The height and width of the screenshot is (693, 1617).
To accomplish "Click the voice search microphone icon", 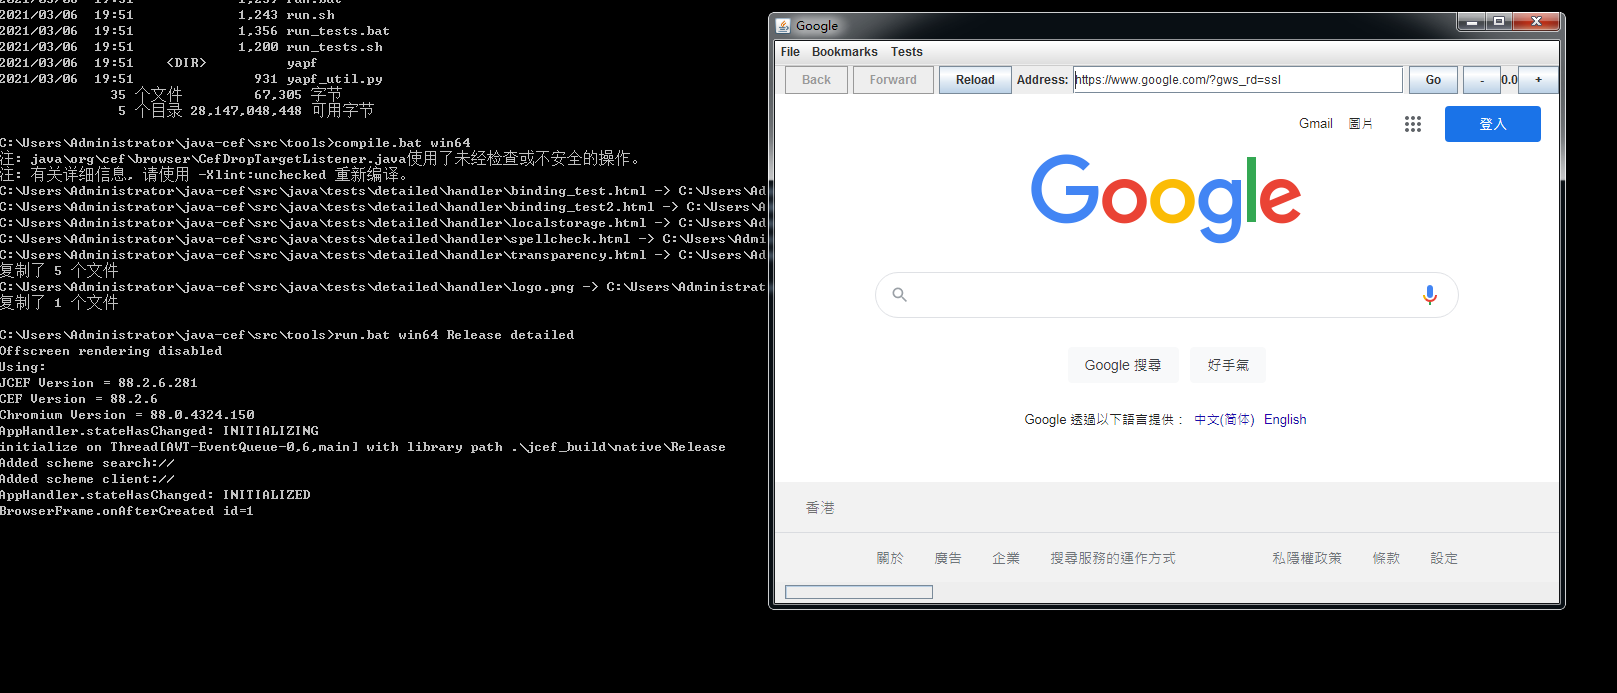I will pos(1429,295).
